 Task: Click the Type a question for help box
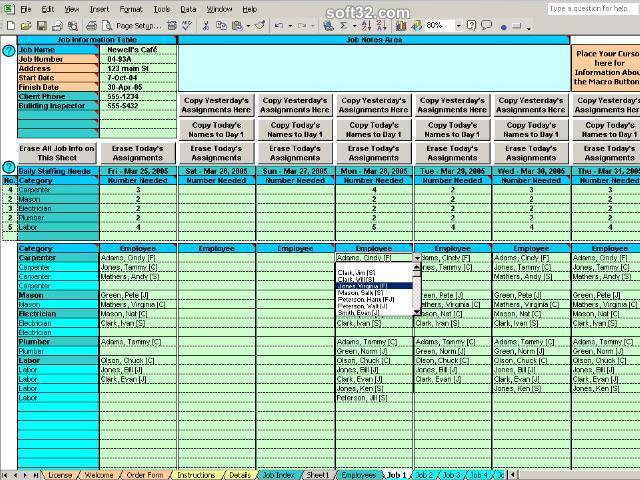point(592,9)
